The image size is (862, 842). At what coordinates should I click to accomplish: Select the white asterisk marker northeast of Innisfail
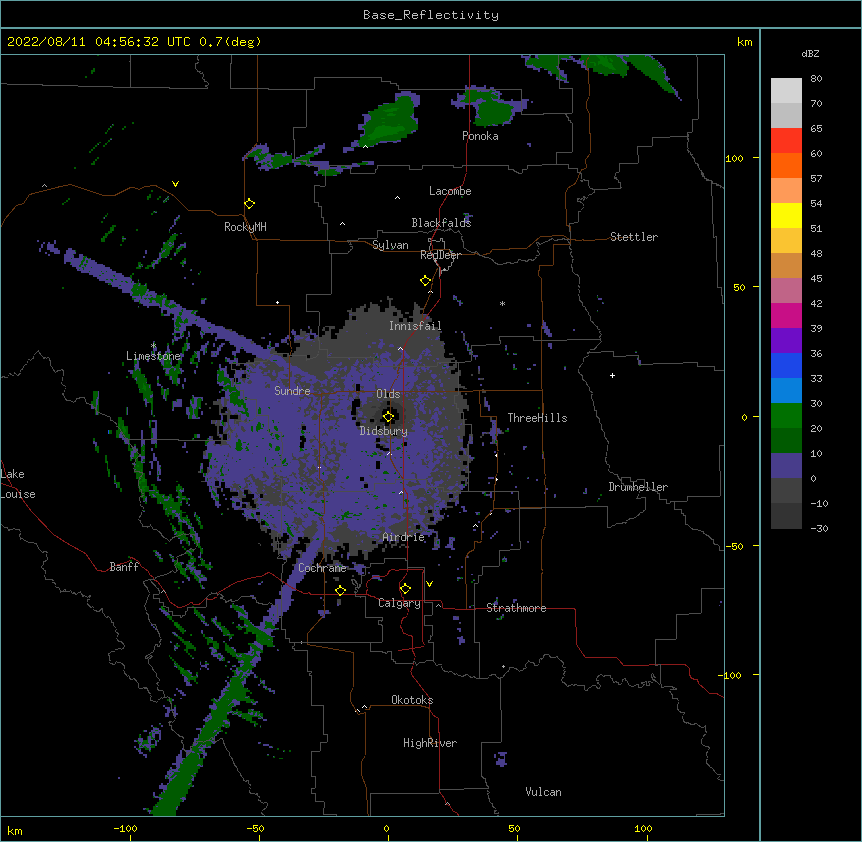tap(502, 303)
